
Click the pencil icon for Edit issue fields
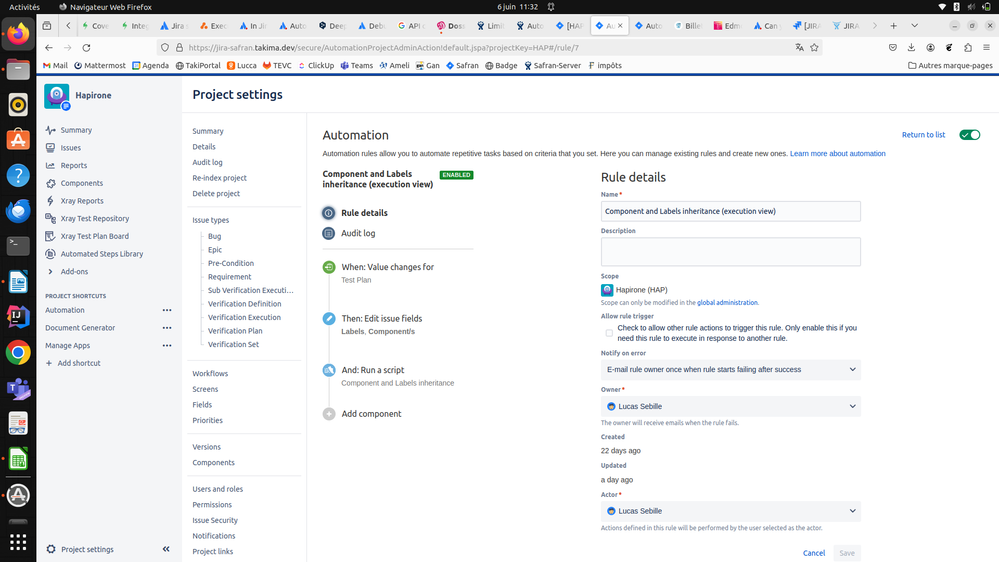click(x=329, y=319)
